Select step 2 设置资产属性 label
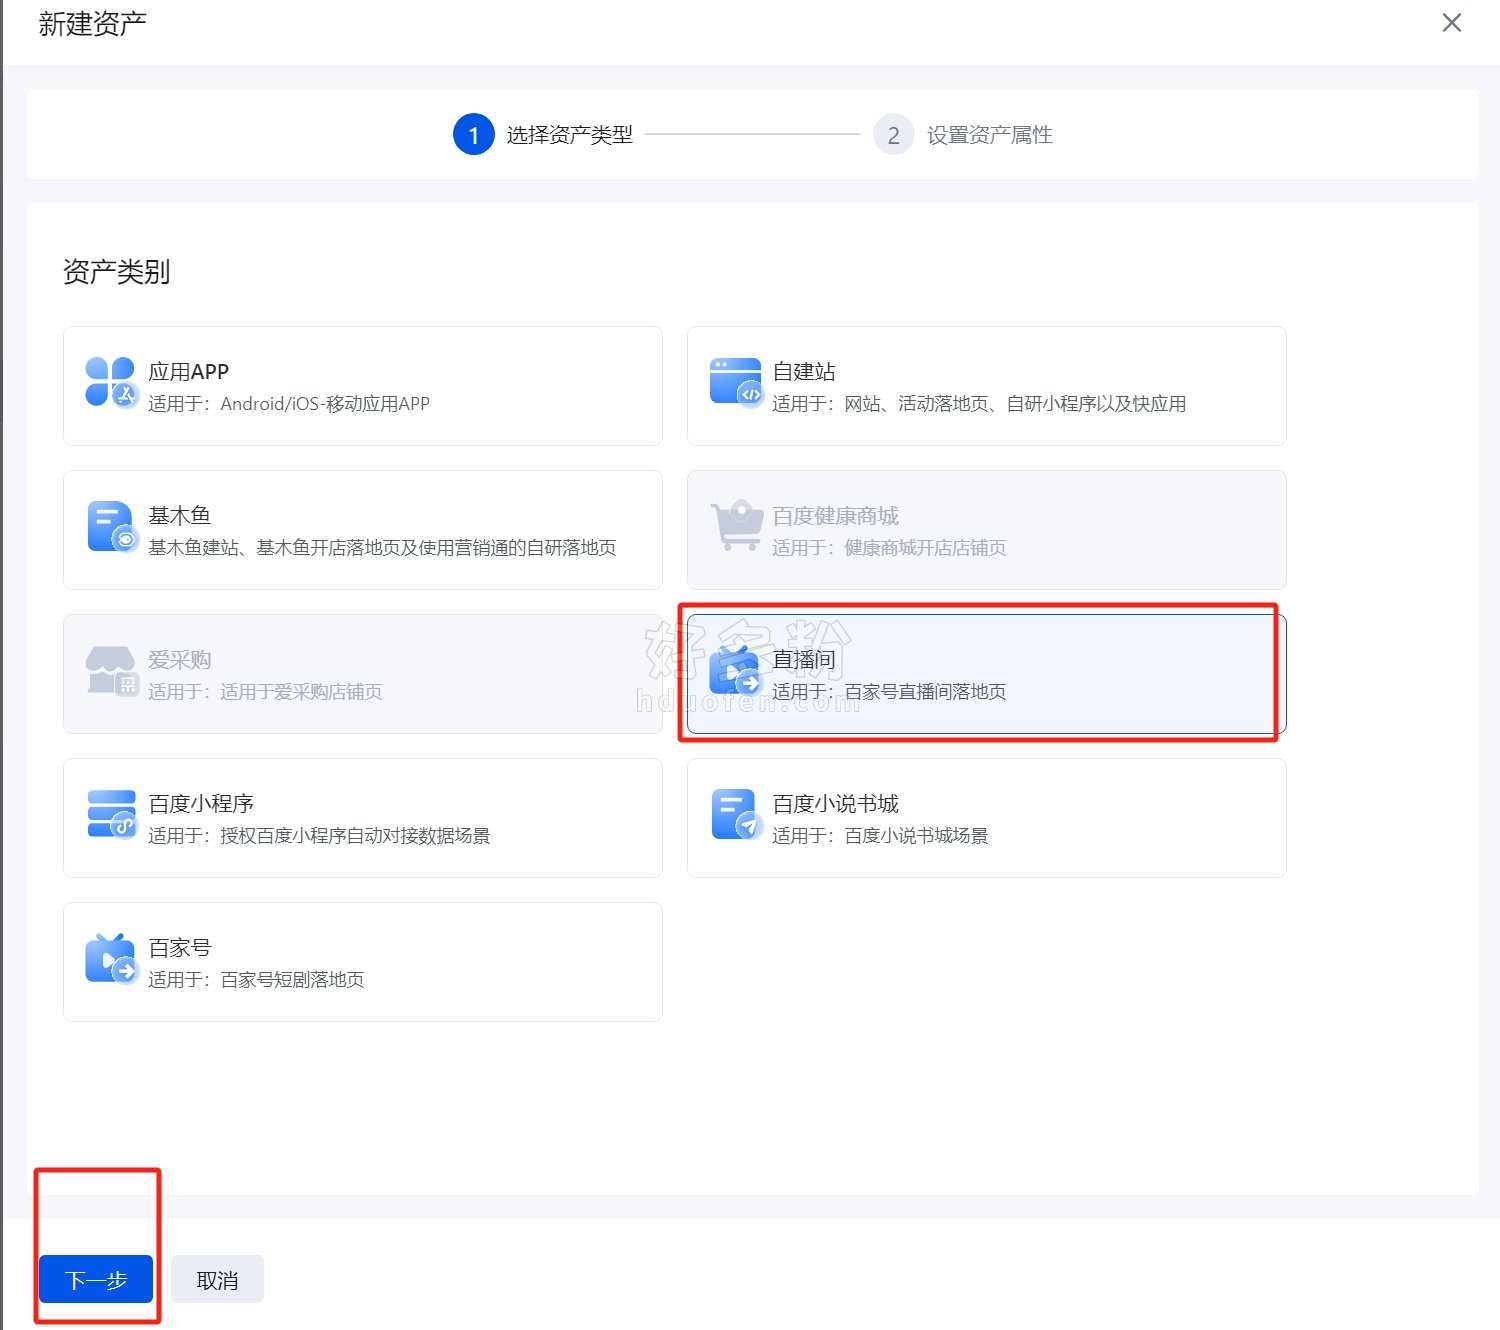This screenshot has width=1500, height=1330. click(x=990, y=135)
